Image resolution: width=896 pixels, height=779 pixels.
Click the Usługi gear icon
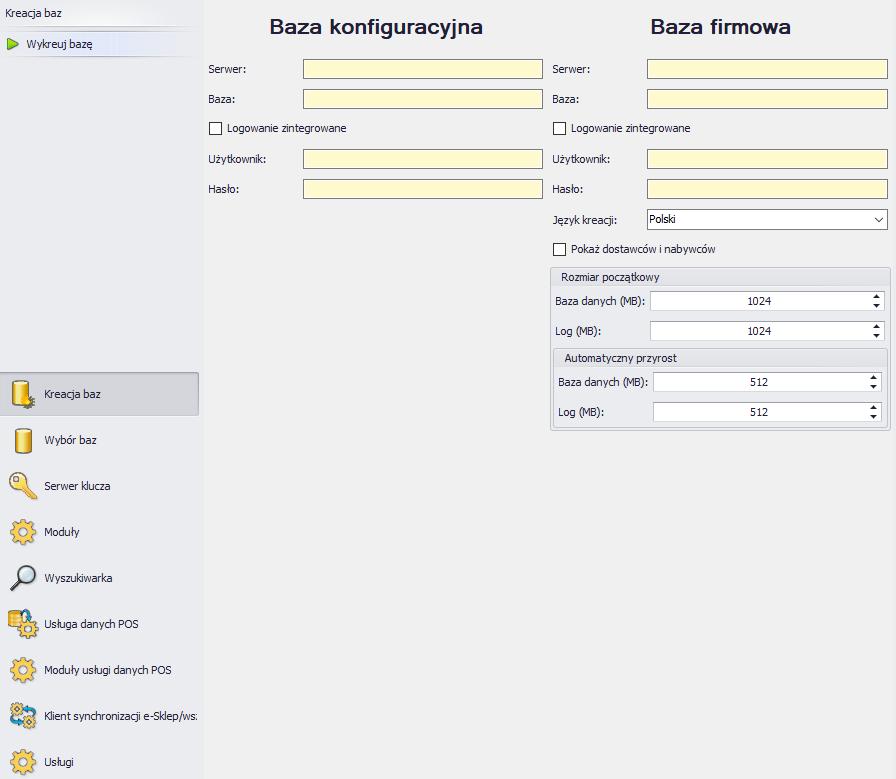[23, 762]
